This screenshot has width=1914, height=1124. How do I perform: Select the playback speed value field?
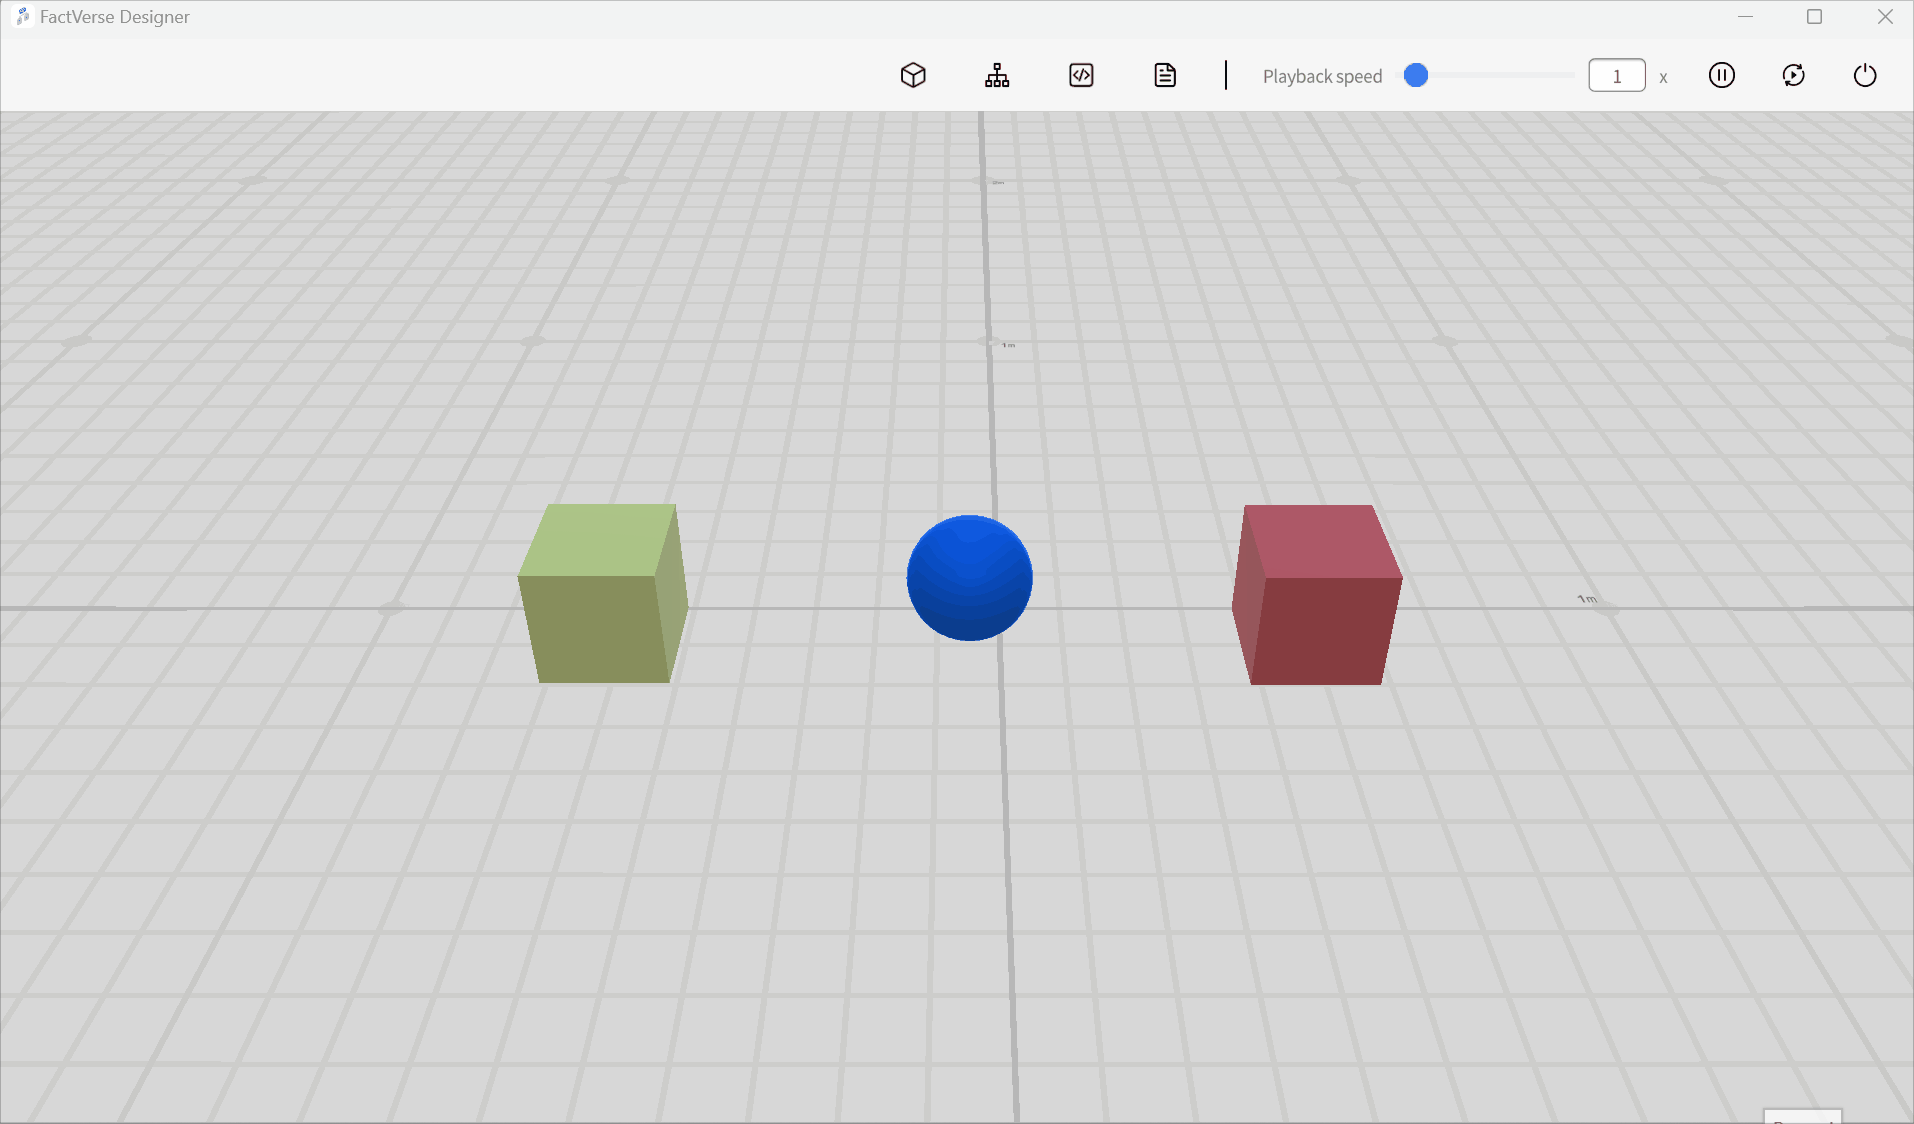coord(1616,74)
